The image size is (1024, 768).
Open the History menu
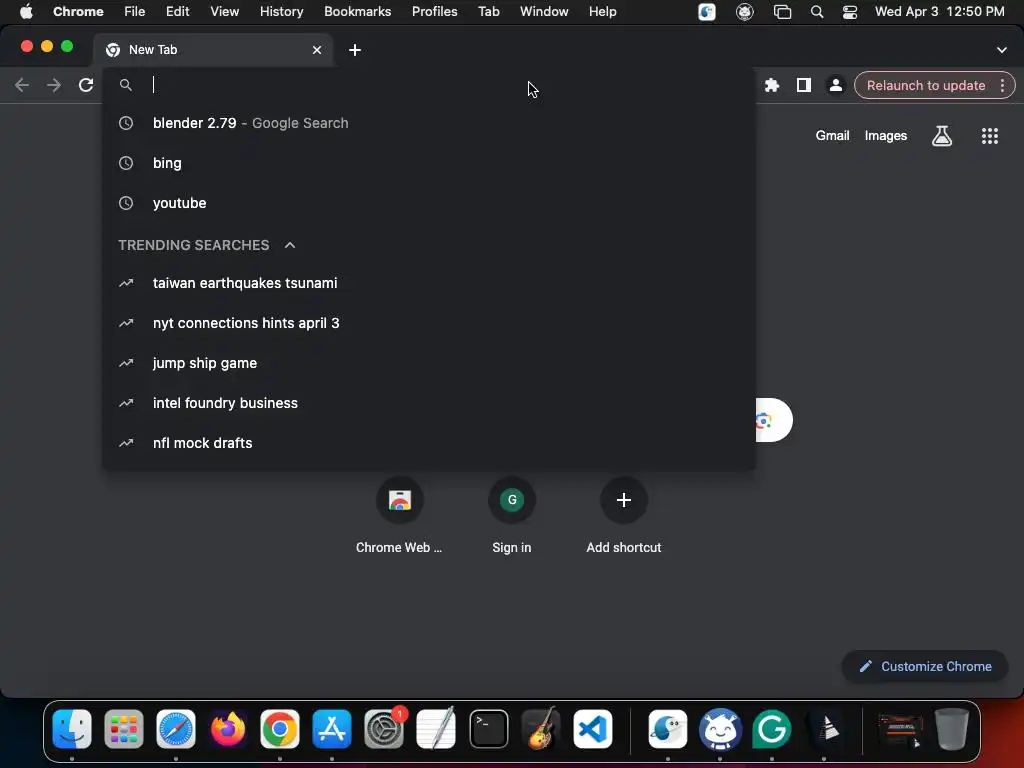(281, 12)
